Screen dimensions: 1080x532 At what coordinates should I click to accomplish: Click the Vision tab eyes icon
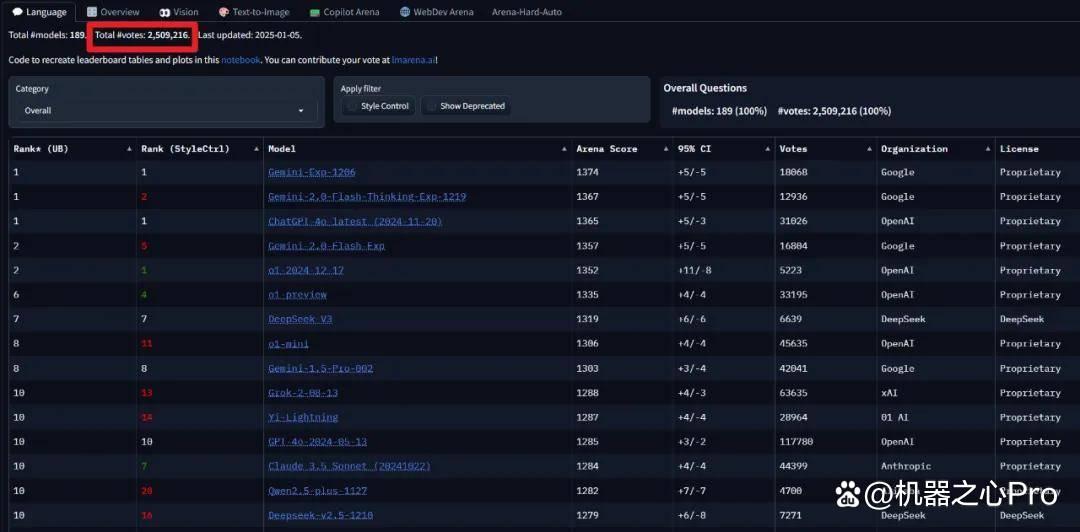click(x=165, y=12)
